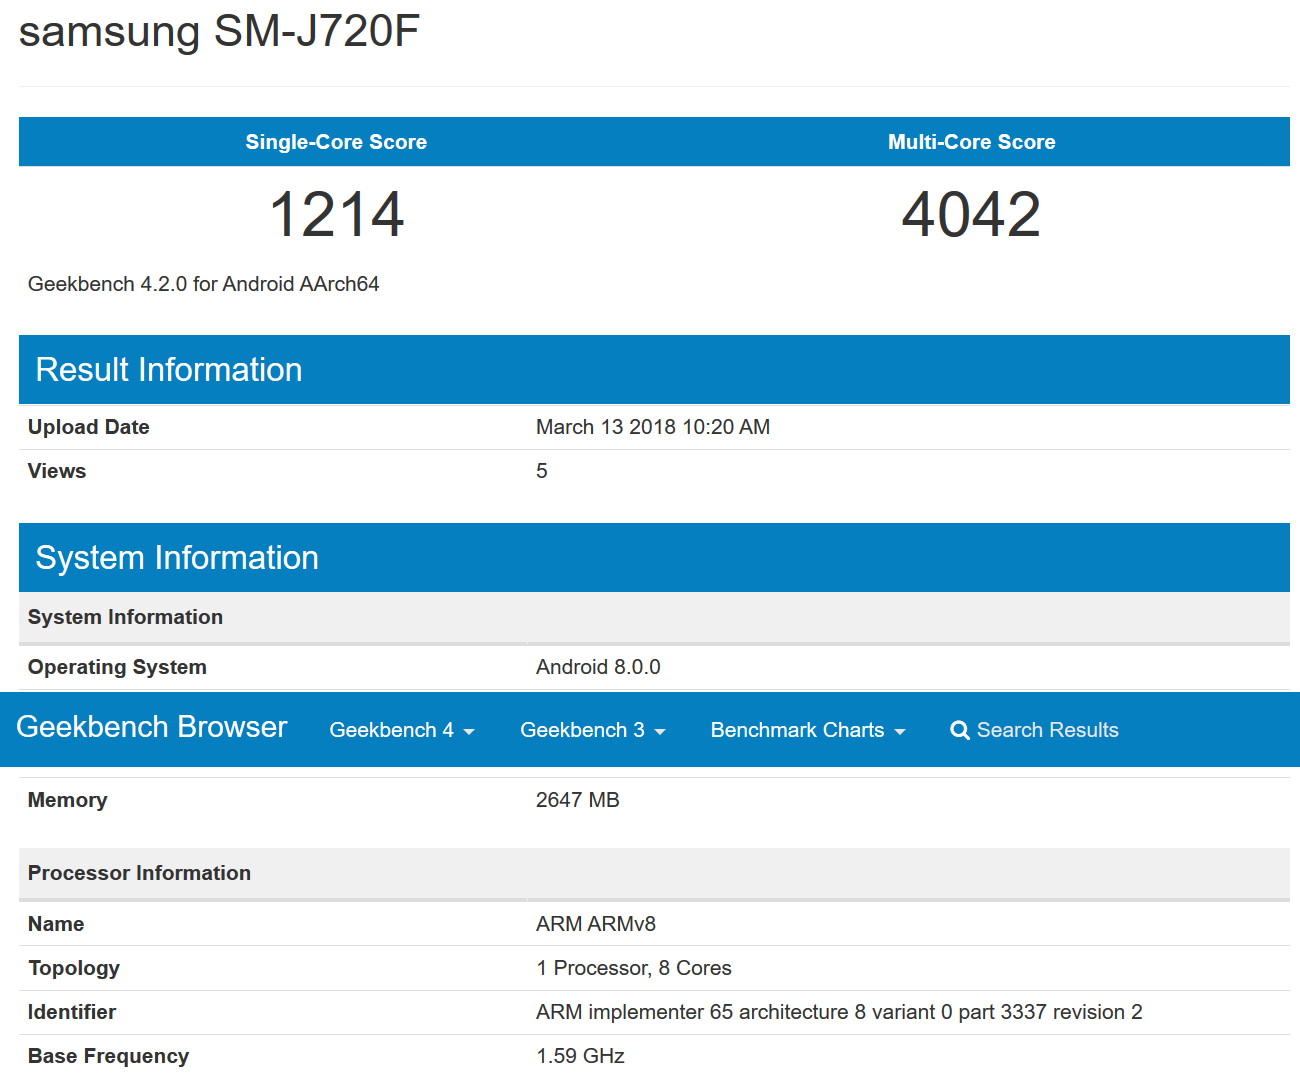
Task: Click the single-core score value 1214
Action: (336, 215)
